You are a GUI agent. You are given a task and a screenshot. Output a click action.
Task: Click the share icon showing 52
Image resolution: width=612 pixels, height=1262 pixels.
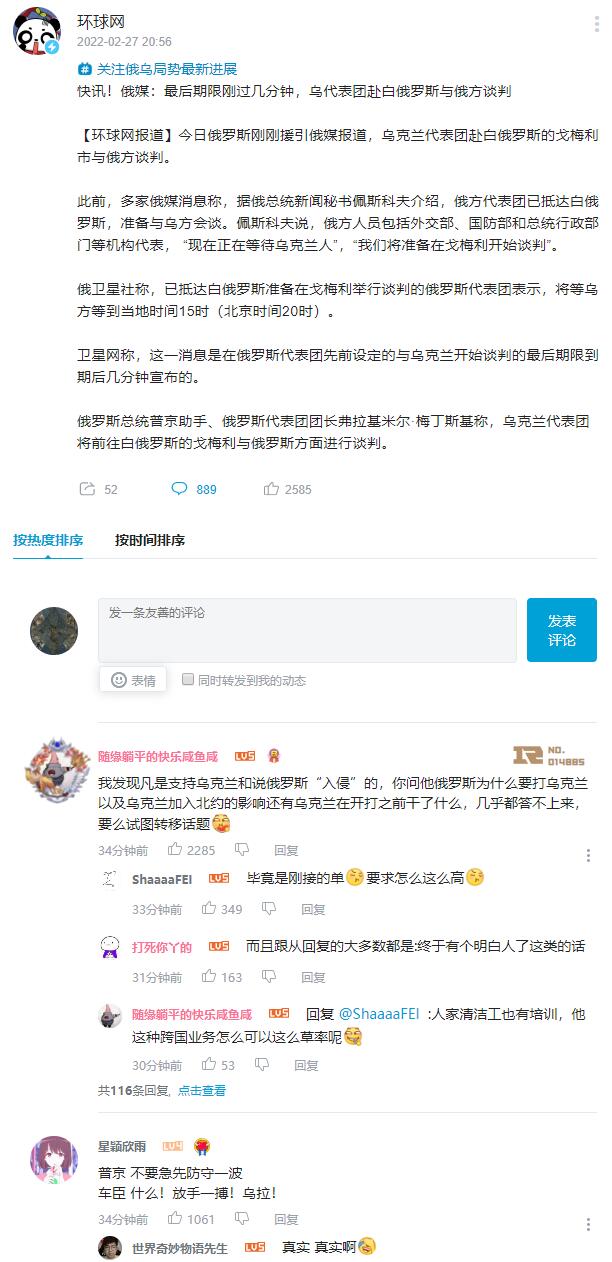(86, 489)
